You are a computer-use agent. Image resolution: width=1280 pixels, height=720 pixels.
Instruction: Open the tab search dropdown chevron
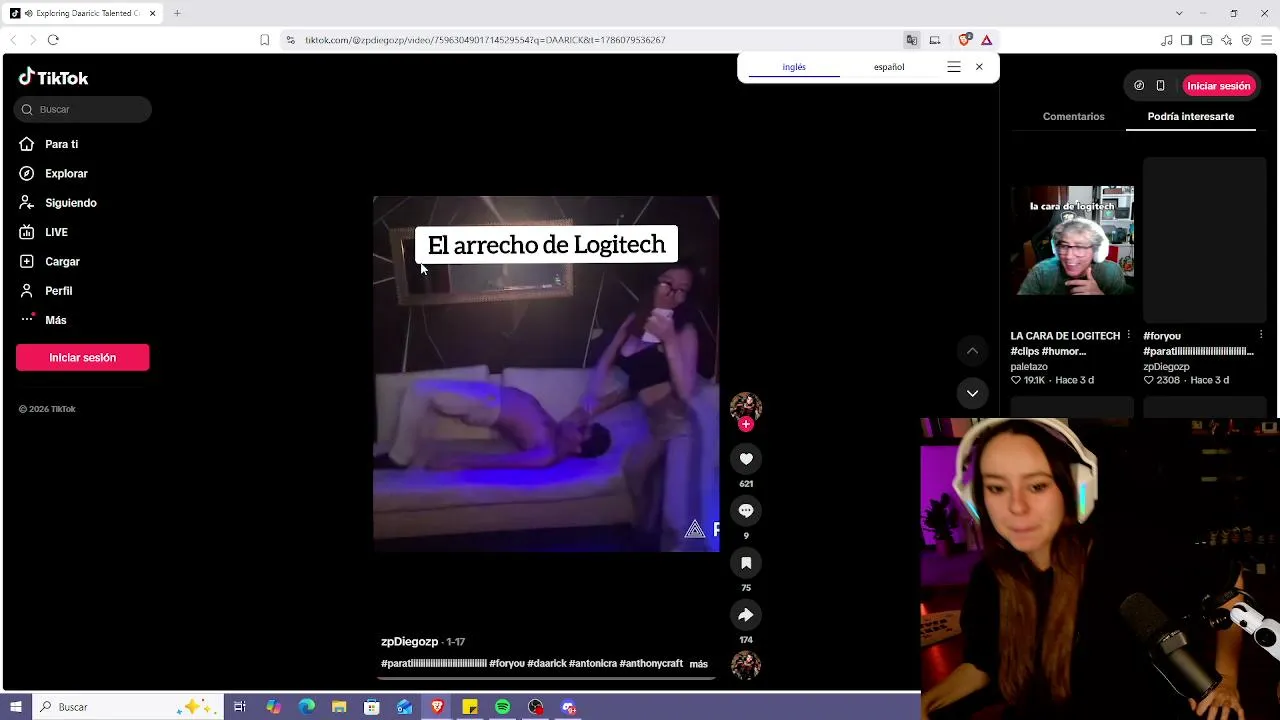tap(1179, 13)
